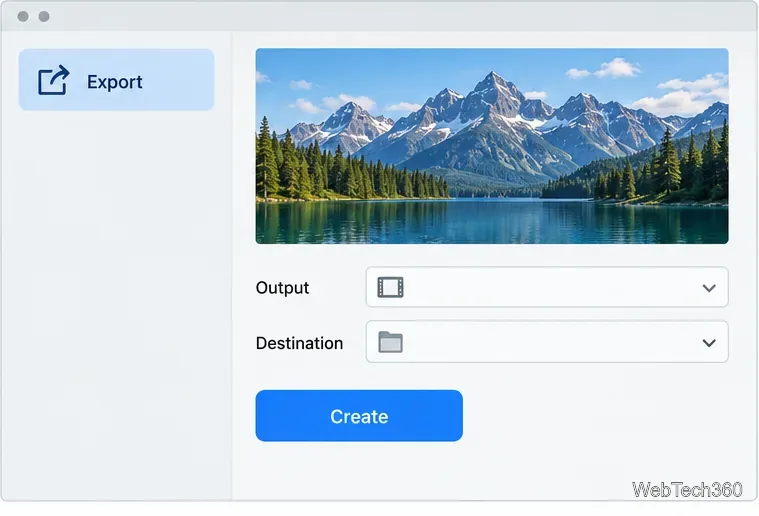
Task: Expand the Destination chevron arrow
Action: (x=709, y=343)
